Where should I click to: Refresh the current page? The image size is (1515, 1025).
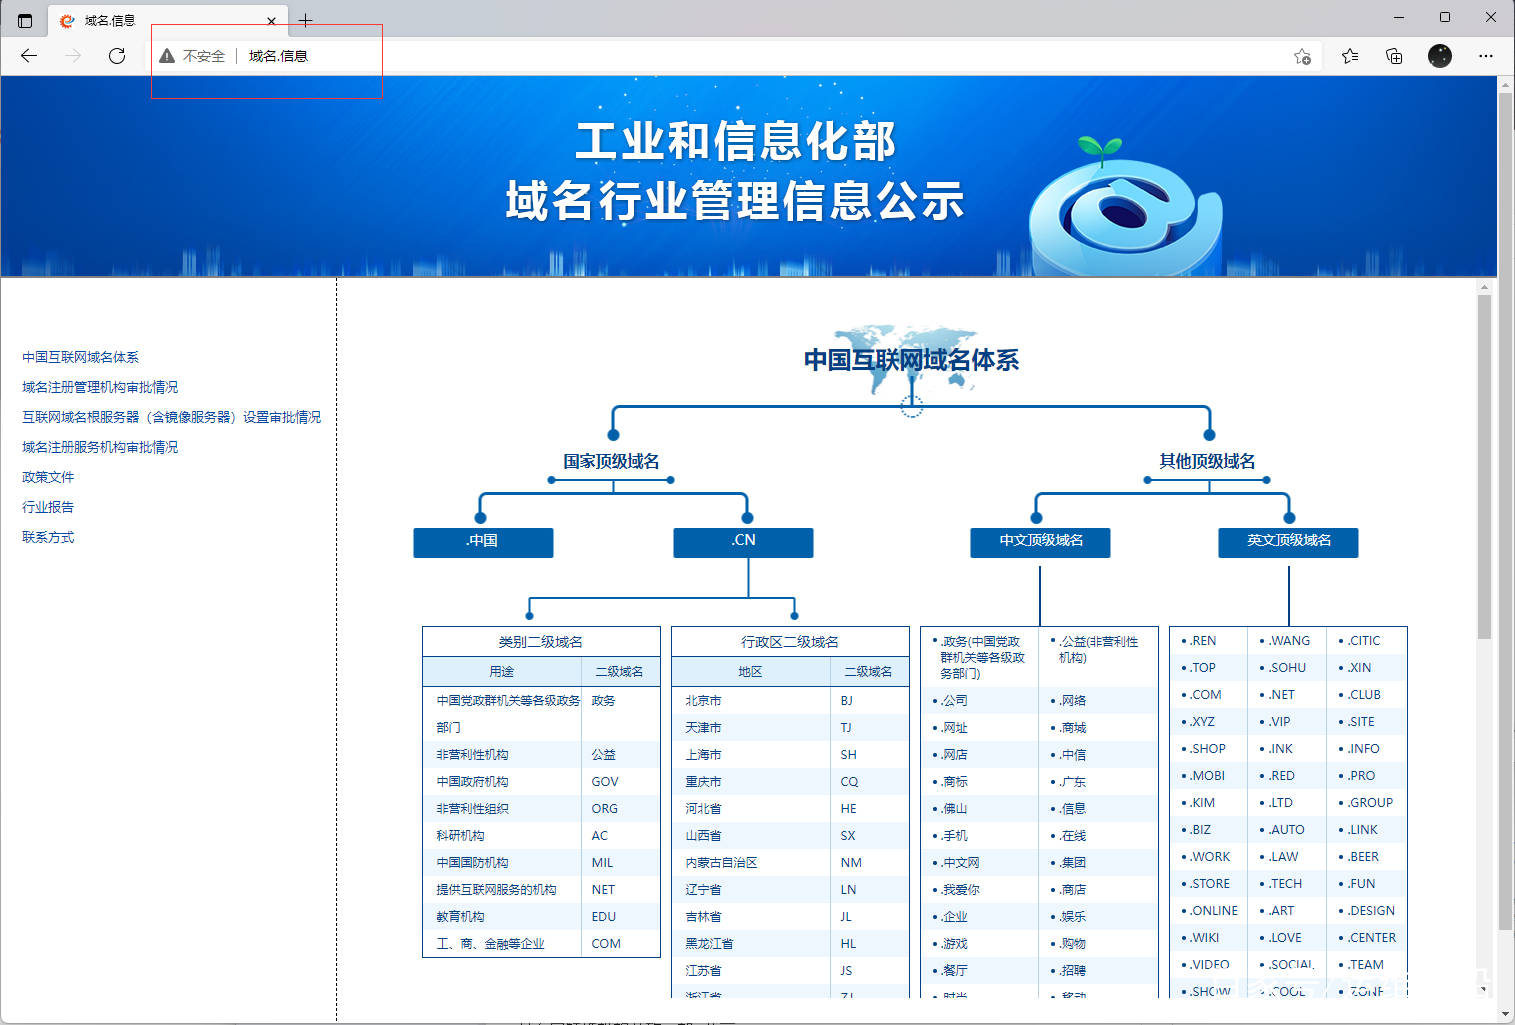coord(117,56)
